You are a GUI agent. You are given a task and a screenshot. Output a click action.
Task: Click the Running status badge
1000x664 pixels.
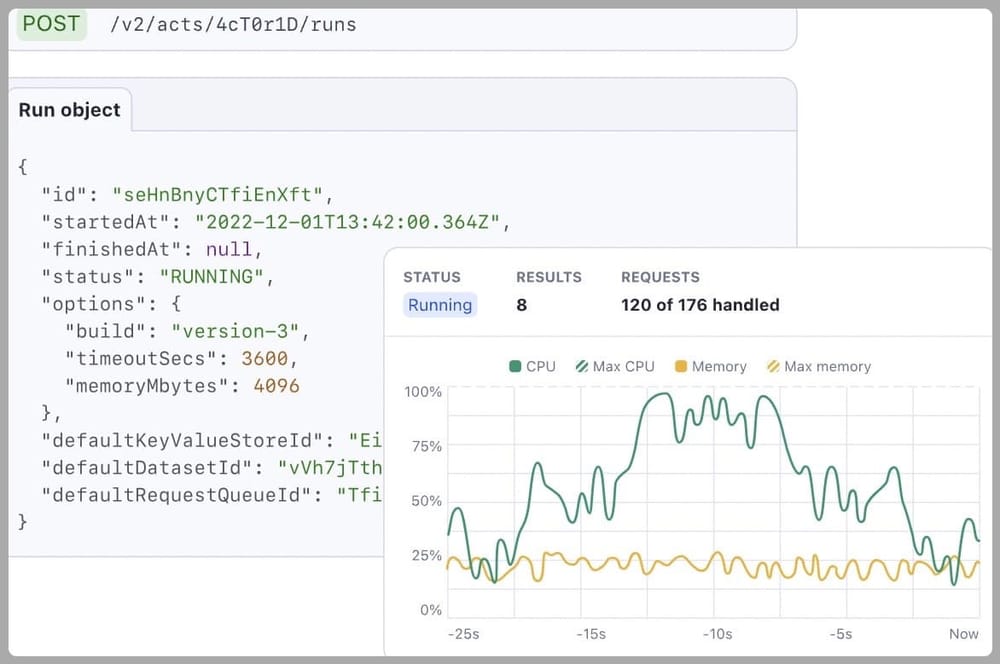point(440,305)
